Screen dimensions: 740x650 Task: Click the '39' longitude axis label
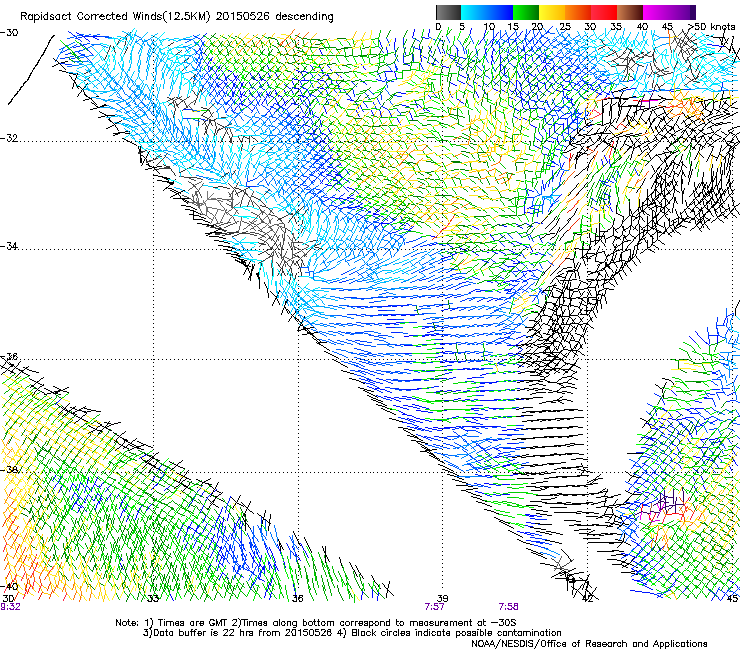pos(442,599)
